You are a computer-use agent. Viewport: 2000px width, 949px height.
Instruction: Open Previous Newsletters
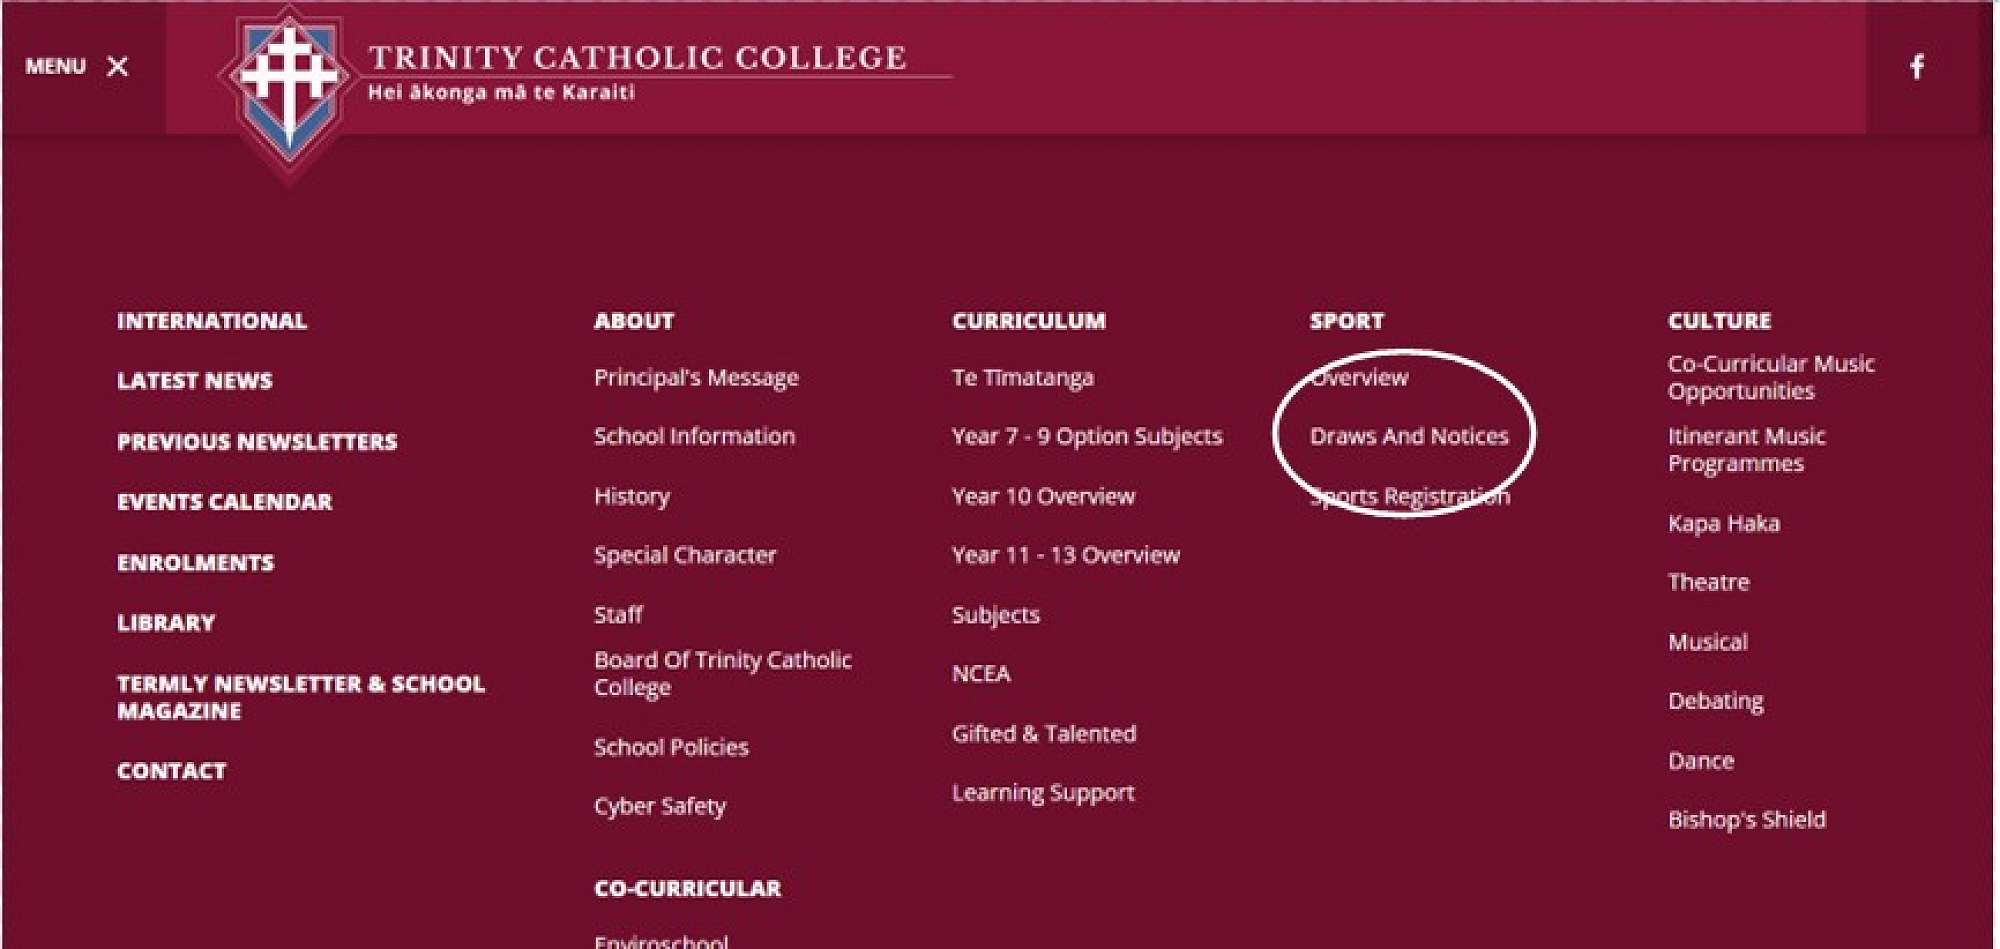tap(257, 442)
